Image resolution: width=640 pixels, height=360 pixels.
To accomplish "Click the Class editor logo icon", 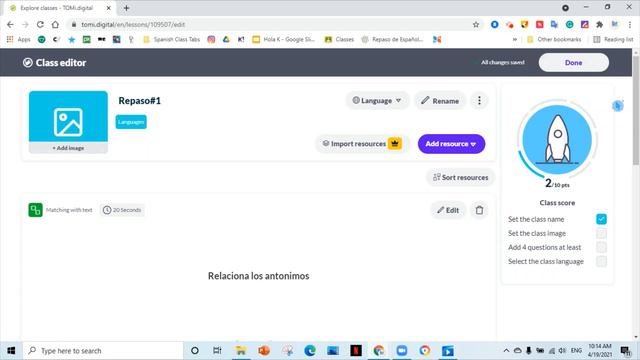I will pyautogui.click(x=28, y=62).
